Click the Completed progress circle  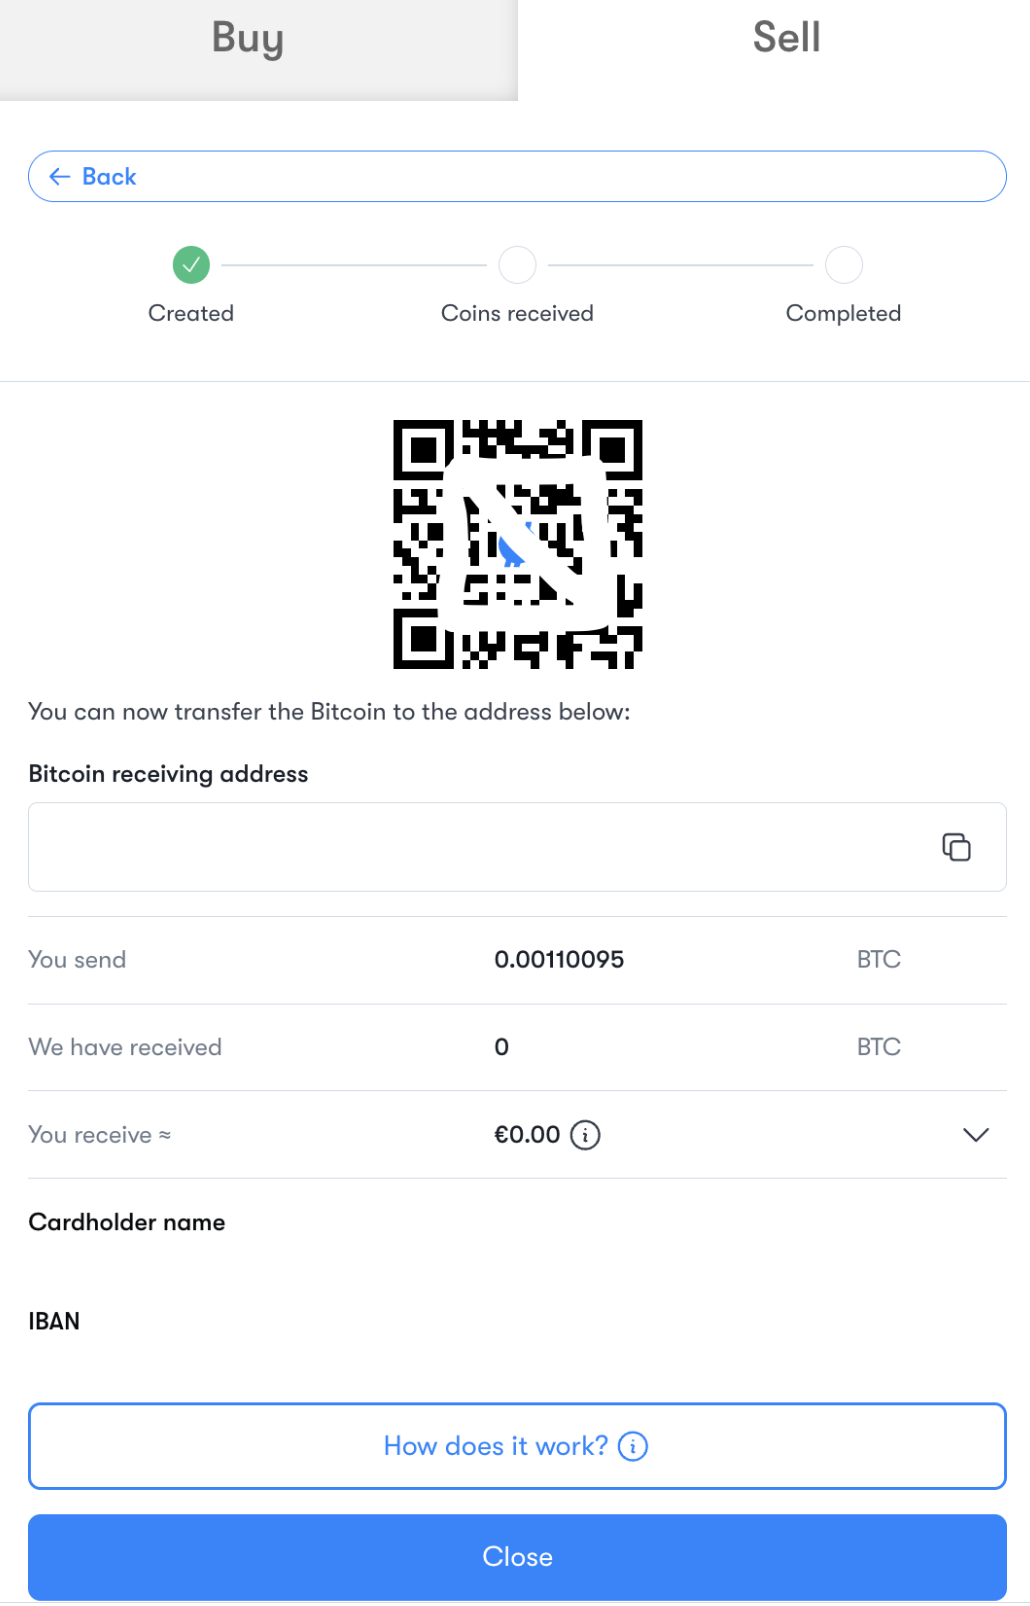(844, 264)
